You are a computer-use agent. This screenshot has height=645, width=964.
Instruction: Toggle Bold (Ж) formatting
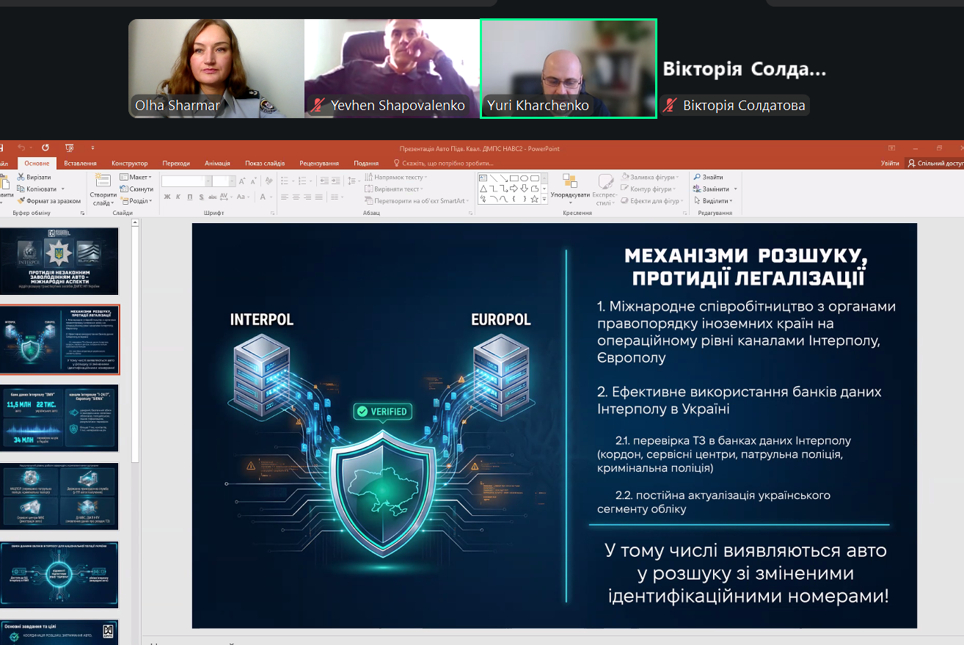point(167,197)
